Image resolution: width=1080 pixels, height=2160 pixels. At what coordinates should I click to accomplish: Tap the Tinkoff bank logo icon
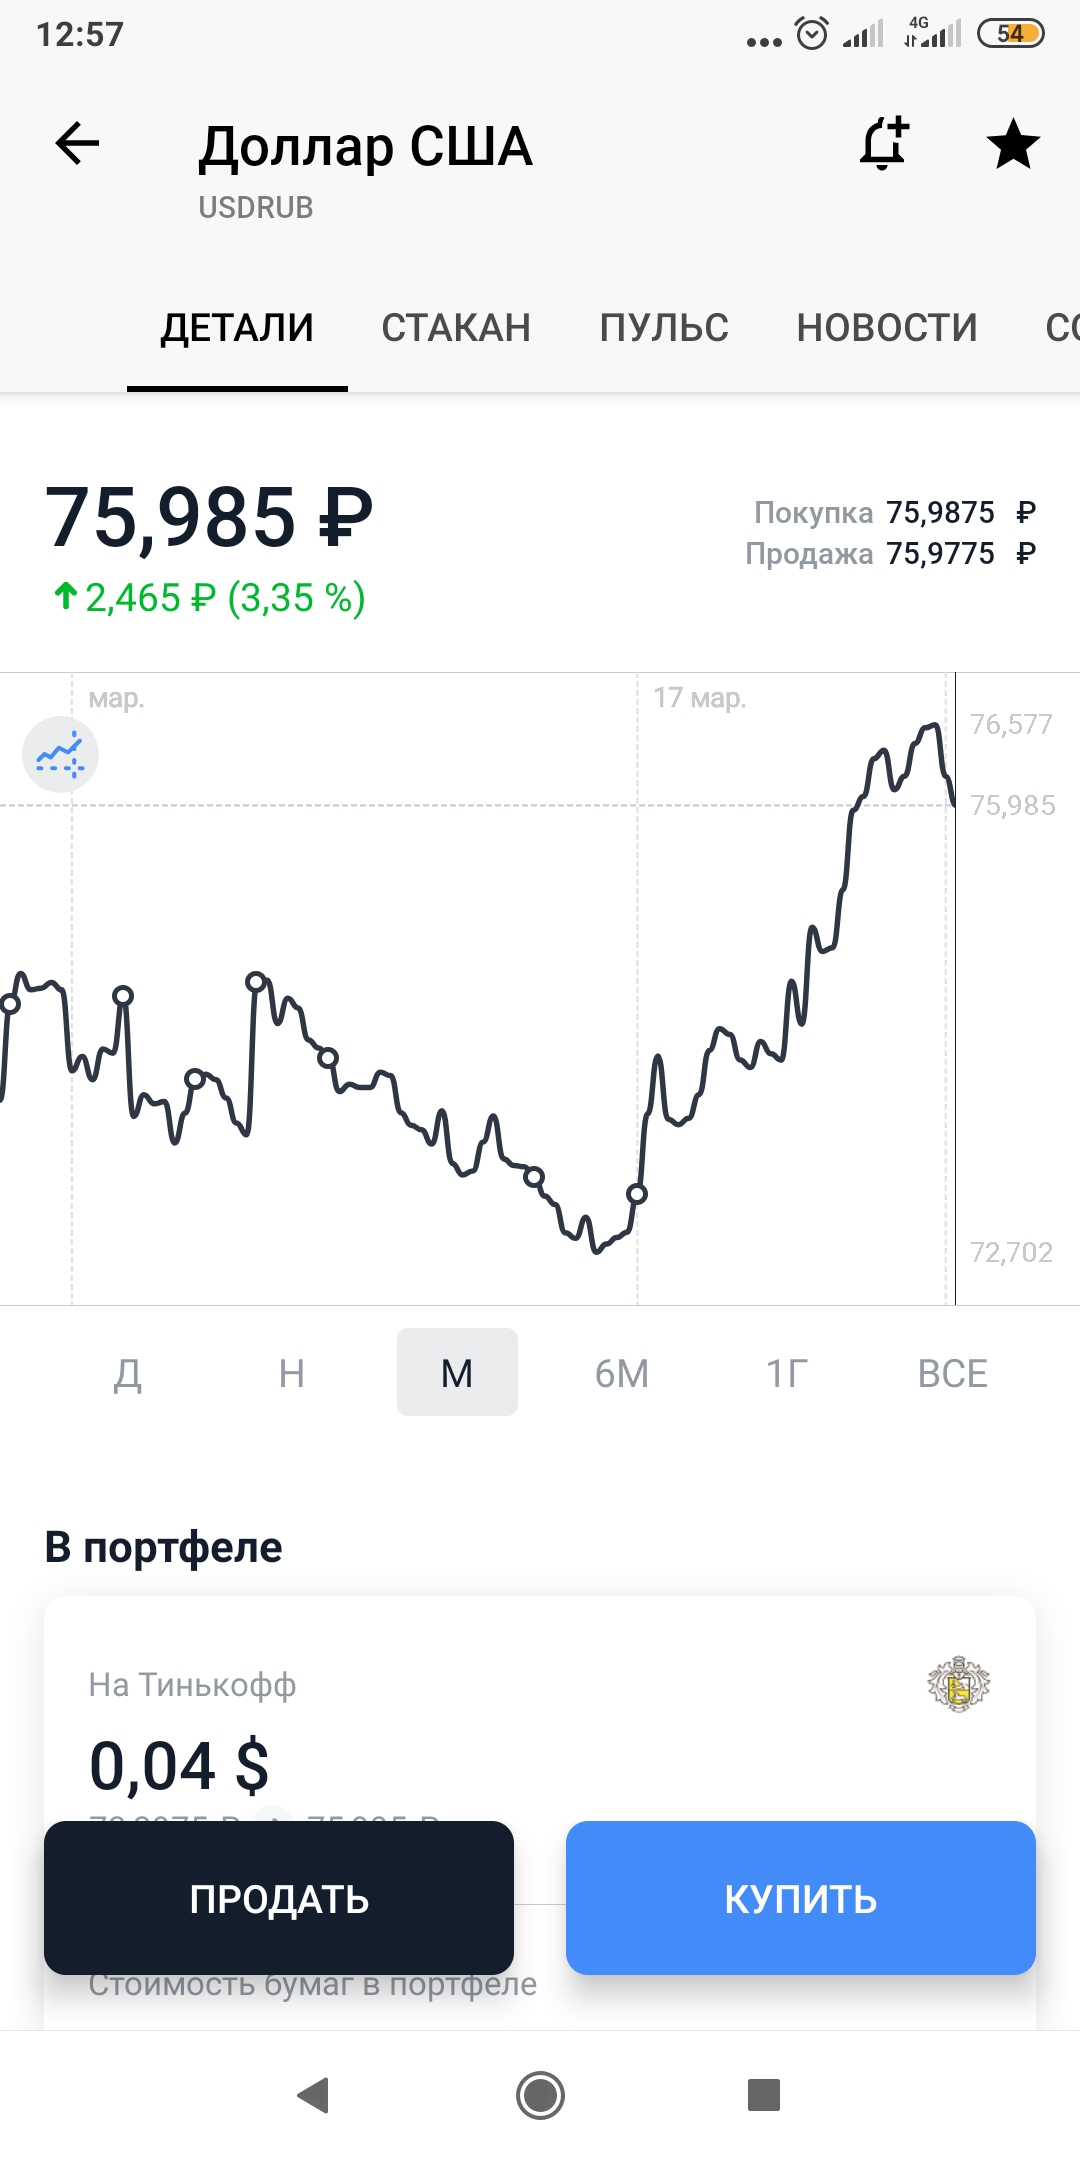pyautogui.click(x=958, y=1684)
